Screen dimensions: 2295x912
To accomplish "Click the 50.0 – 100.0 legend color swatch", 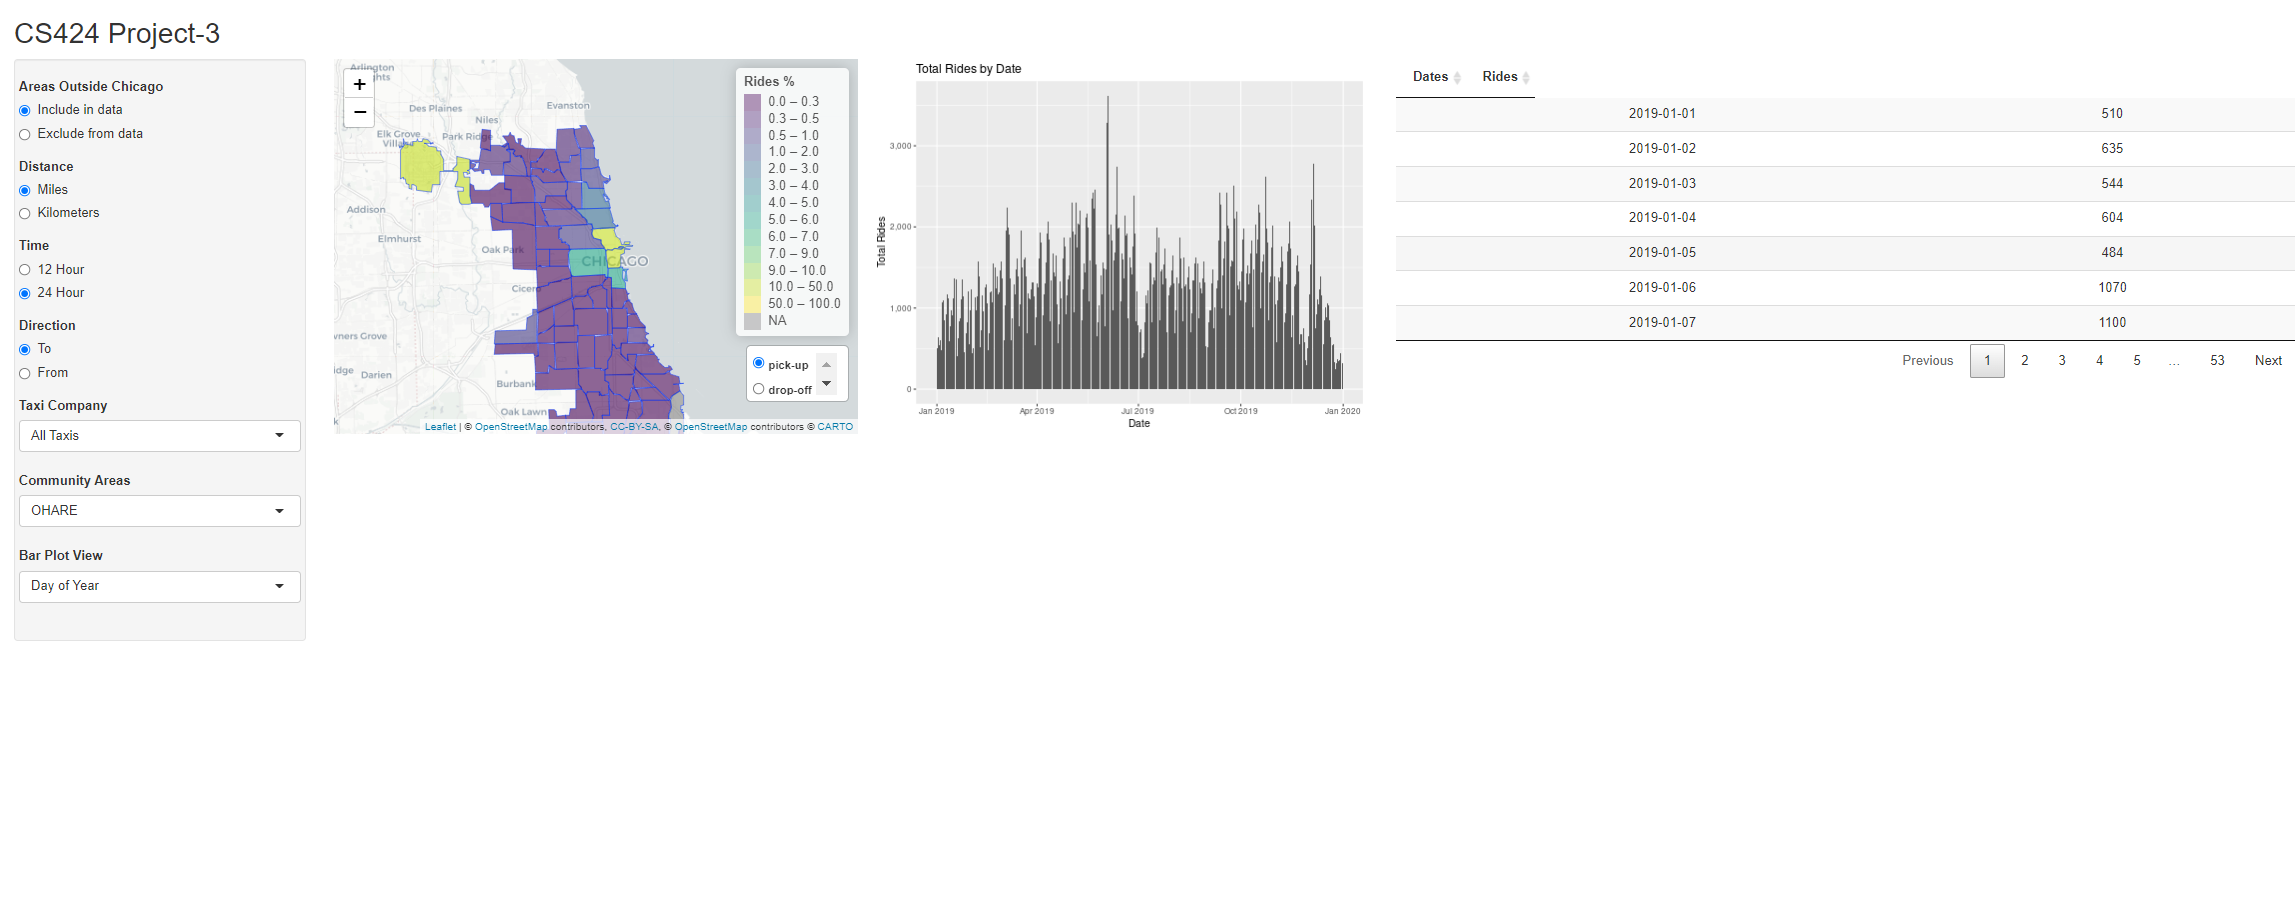I will [x=752, y=304].
